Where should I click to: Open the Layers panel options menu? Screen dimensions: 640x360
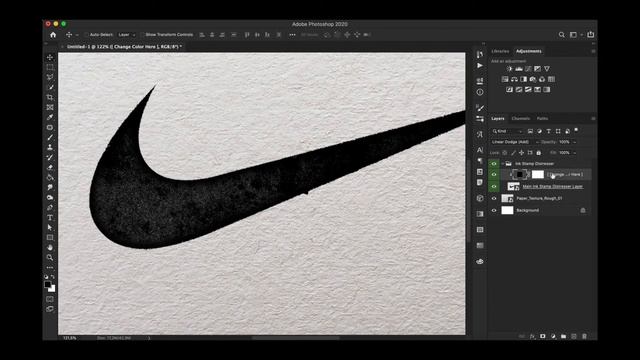click(x=593, y=118)
